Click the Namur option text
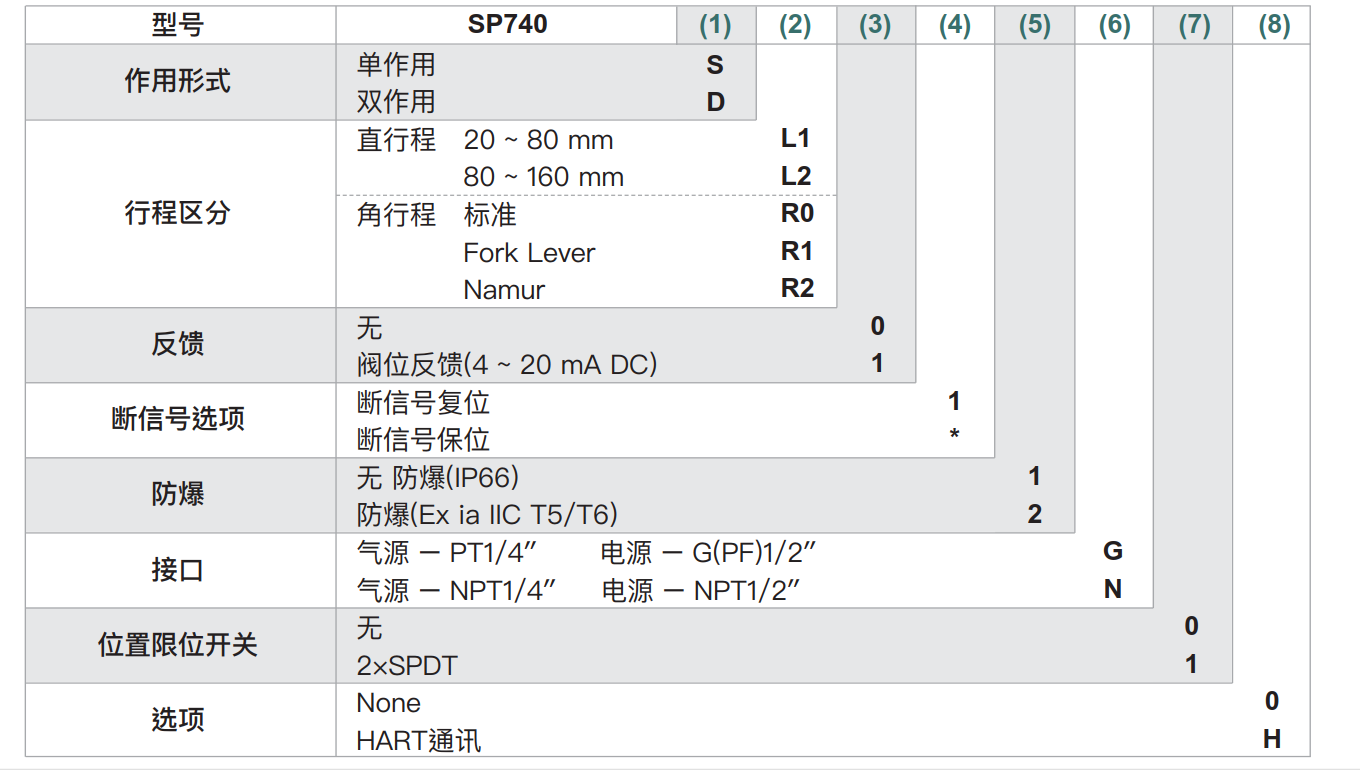The image size is (1360, 770). pyautogui.click(x=504, y=290)
